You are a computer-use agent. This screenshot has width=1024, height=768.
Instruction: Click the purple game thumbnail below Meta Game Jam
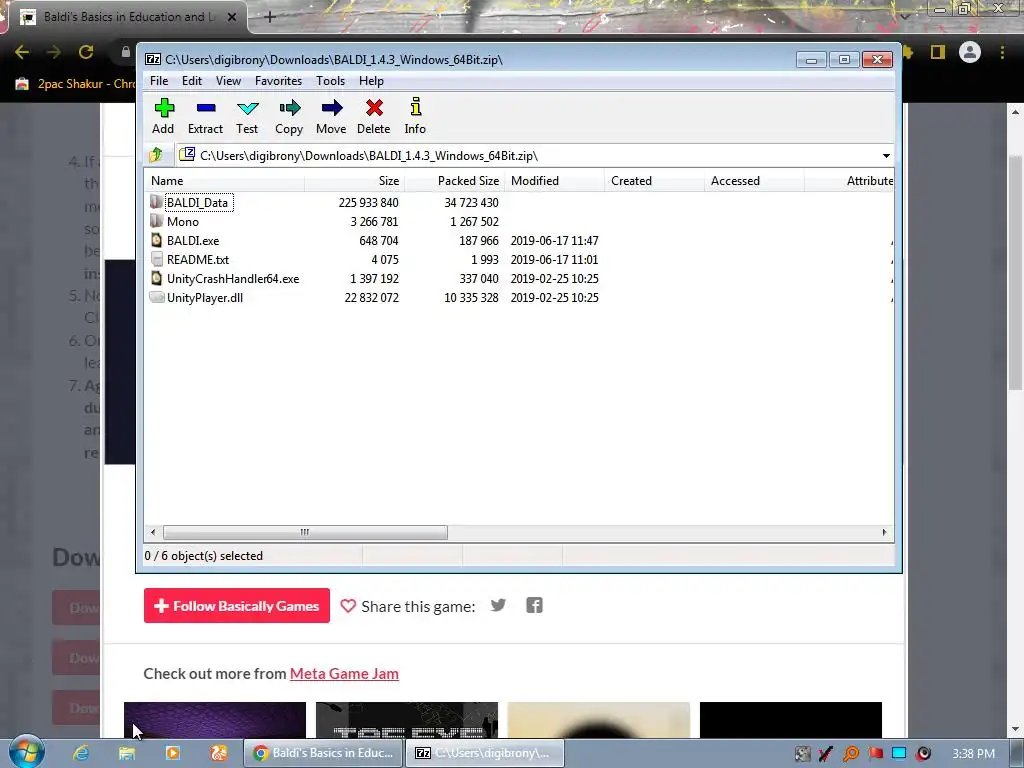point(215,720)
